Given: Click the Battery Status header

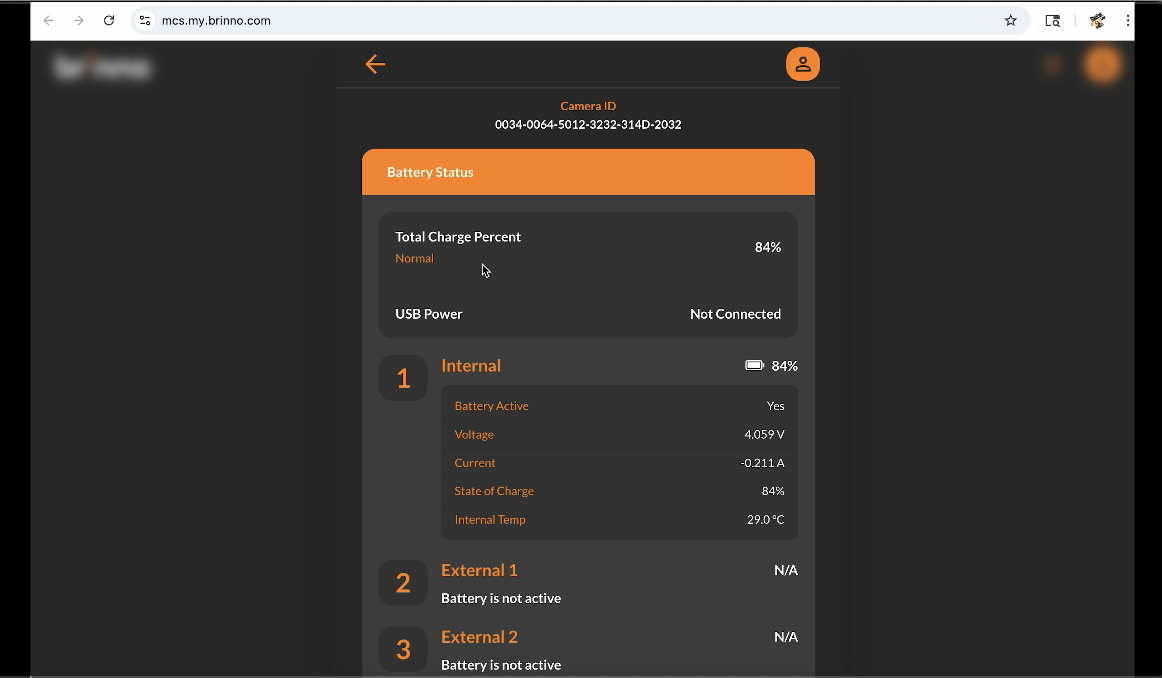Looking at the screenshot, I should click(x=431, y=172).
